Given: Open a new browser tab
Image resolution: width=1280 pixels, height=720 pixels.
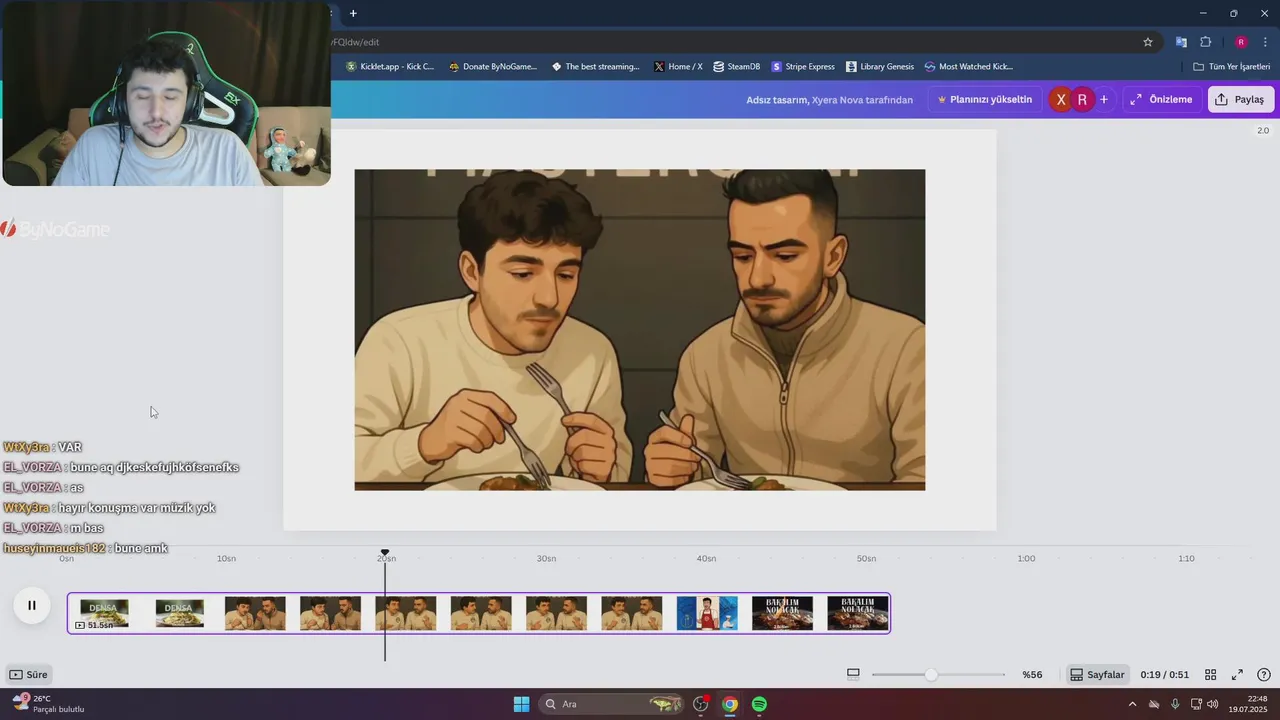Looking at the screenshot, I should pos(353,13).
